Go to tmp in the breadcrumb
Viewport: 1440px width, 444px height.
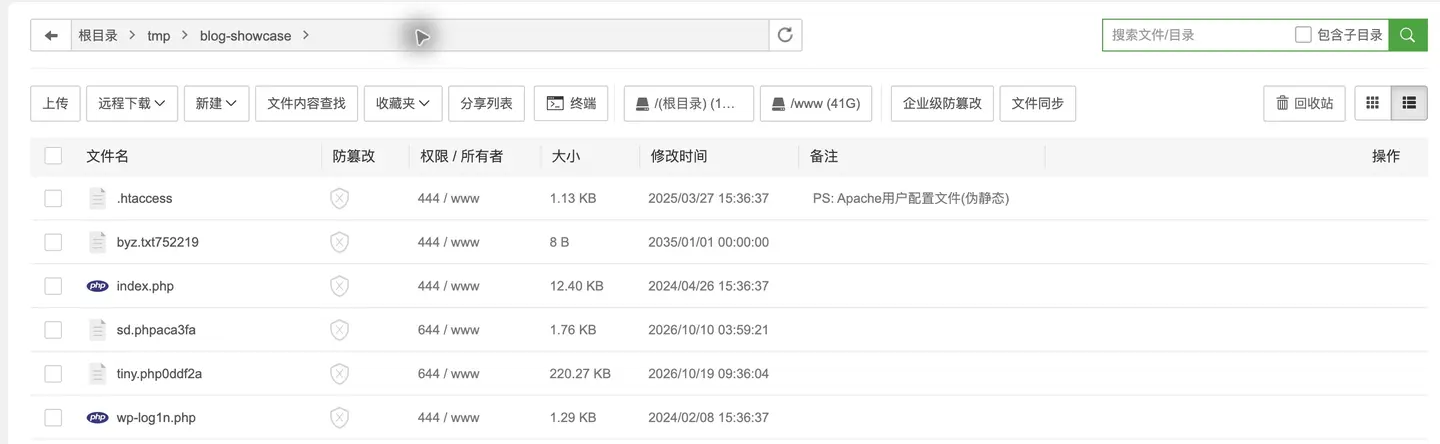coord(159,36)
